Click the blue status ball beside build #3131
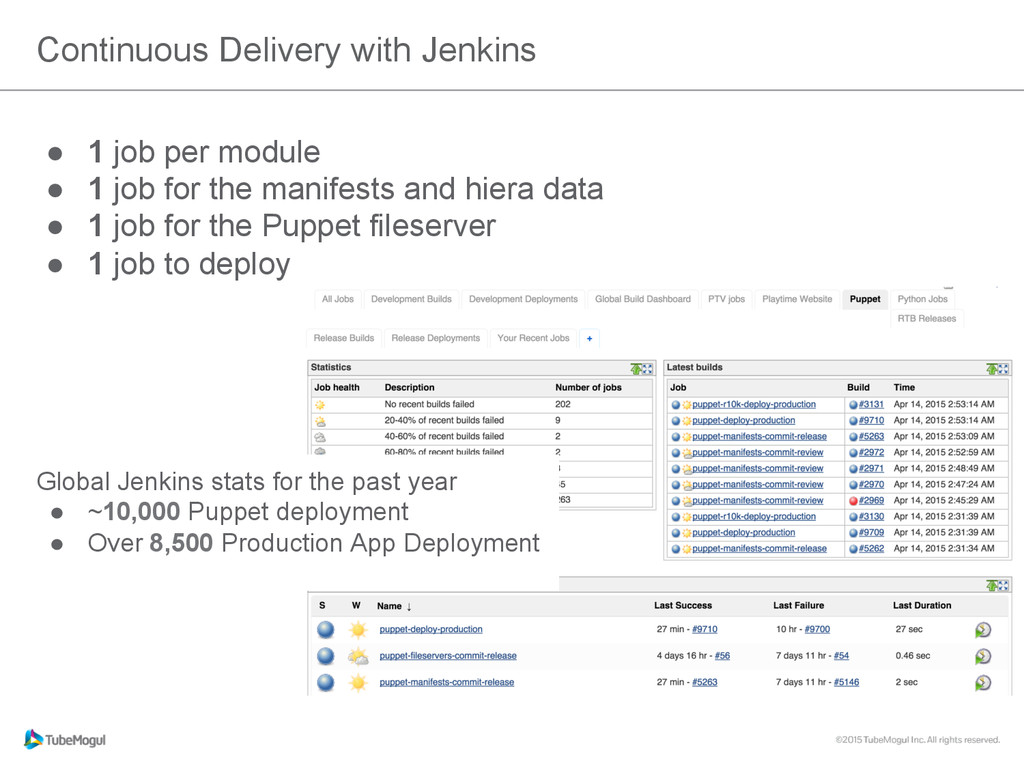Image resolution: width=1024 pixels, height=768 pixels. pos(853,405)
